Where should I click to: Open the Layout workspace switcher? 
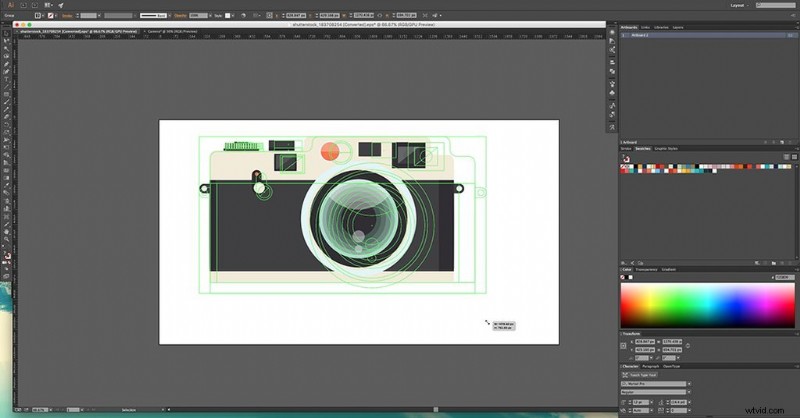739,5
